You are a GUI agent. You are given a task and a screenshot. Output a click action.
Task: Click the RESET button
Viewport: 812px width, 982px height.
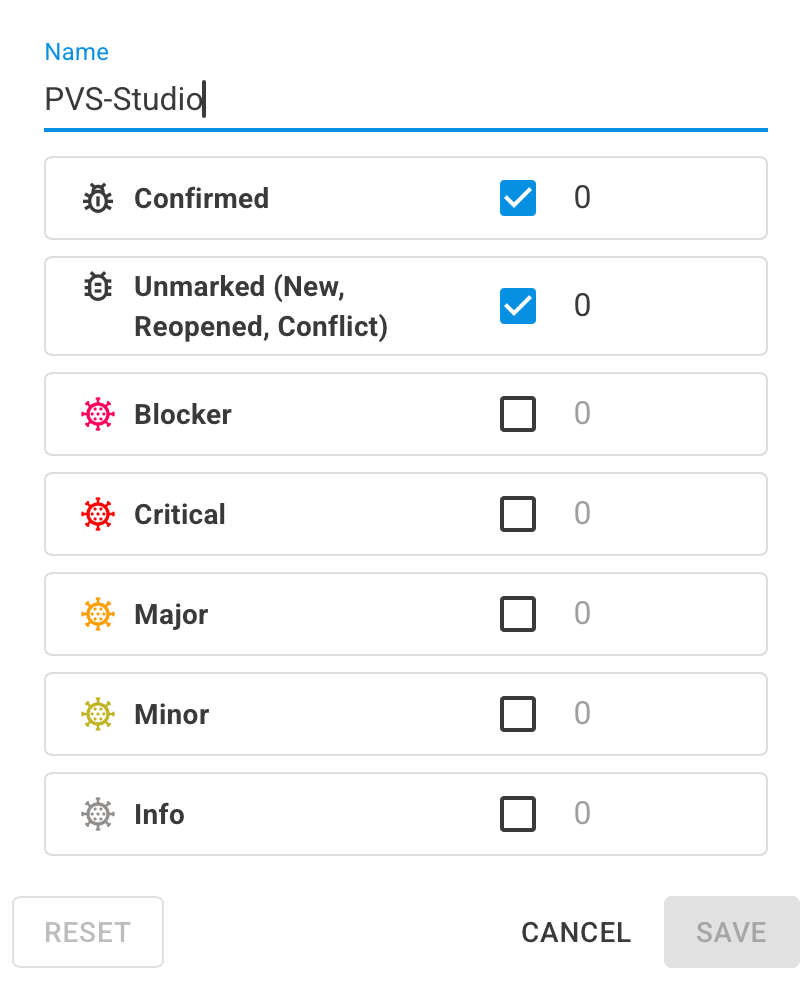pos(88,932)
